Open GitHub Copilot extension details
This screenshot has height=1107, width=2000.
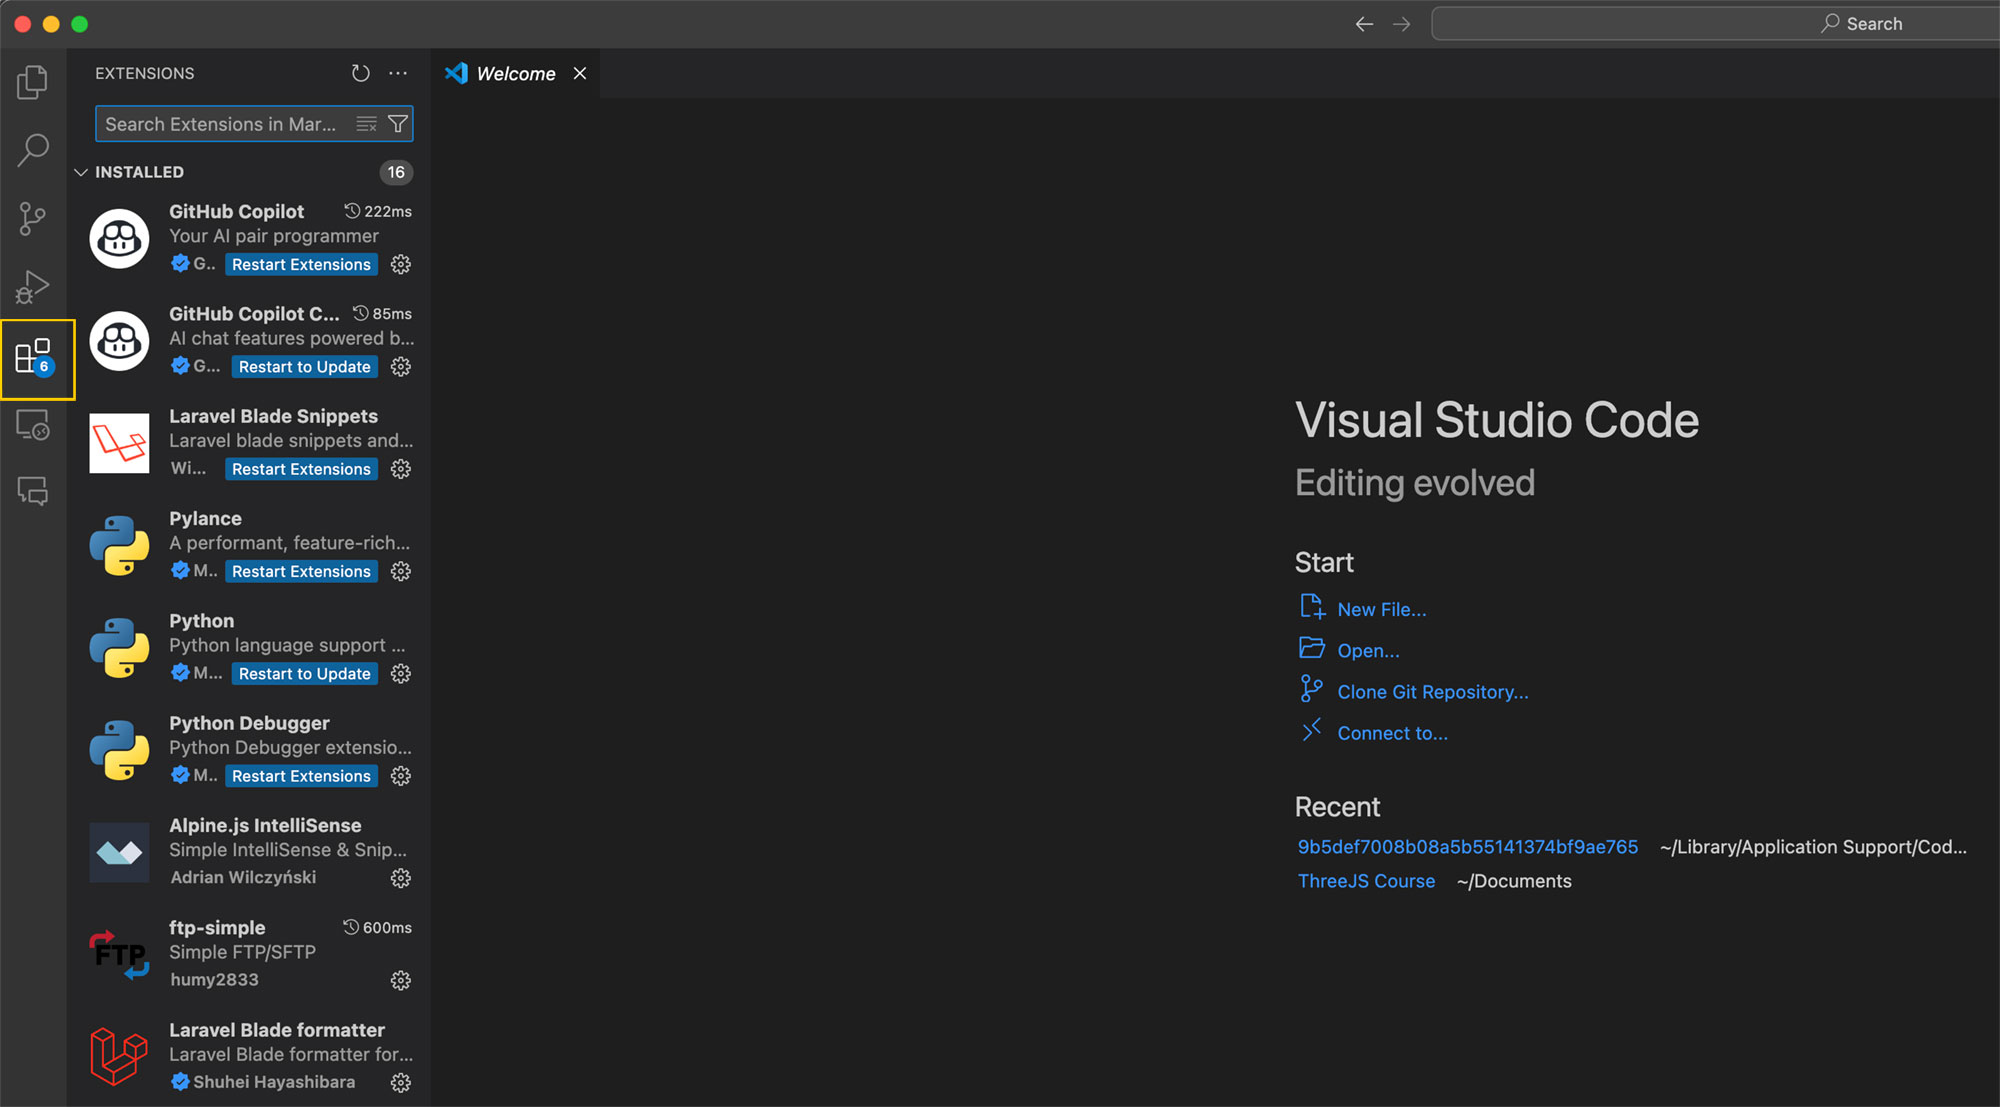click(236, 211)
